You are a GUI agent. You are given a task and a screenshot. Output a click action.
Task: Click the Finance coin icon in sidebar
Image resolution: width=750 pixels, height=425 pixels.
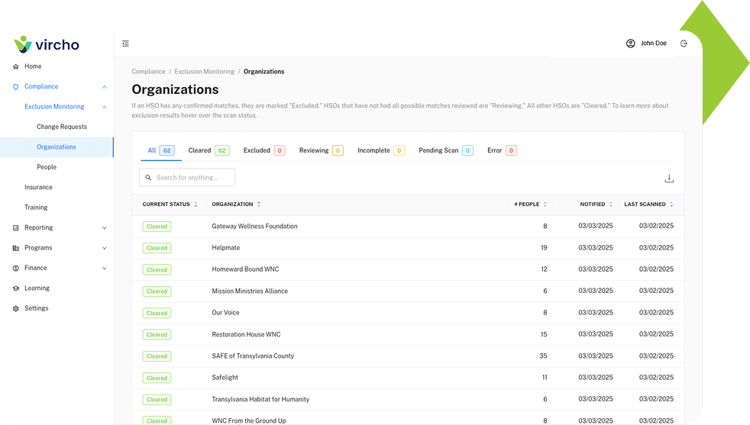(x=16, y=268)
